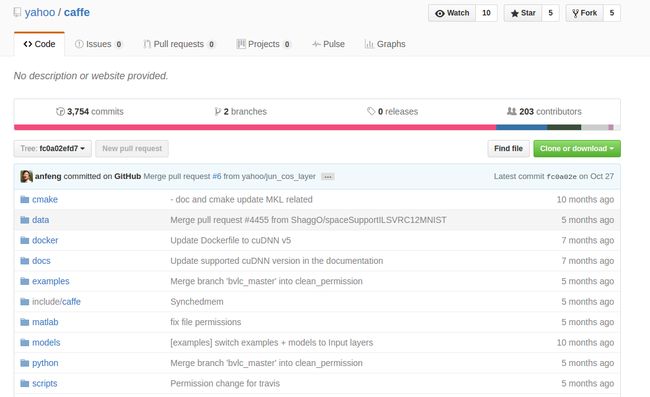Open the examples folder name link
The height and width of the screenshot is (397, 650).
click(x=51, y=281)
